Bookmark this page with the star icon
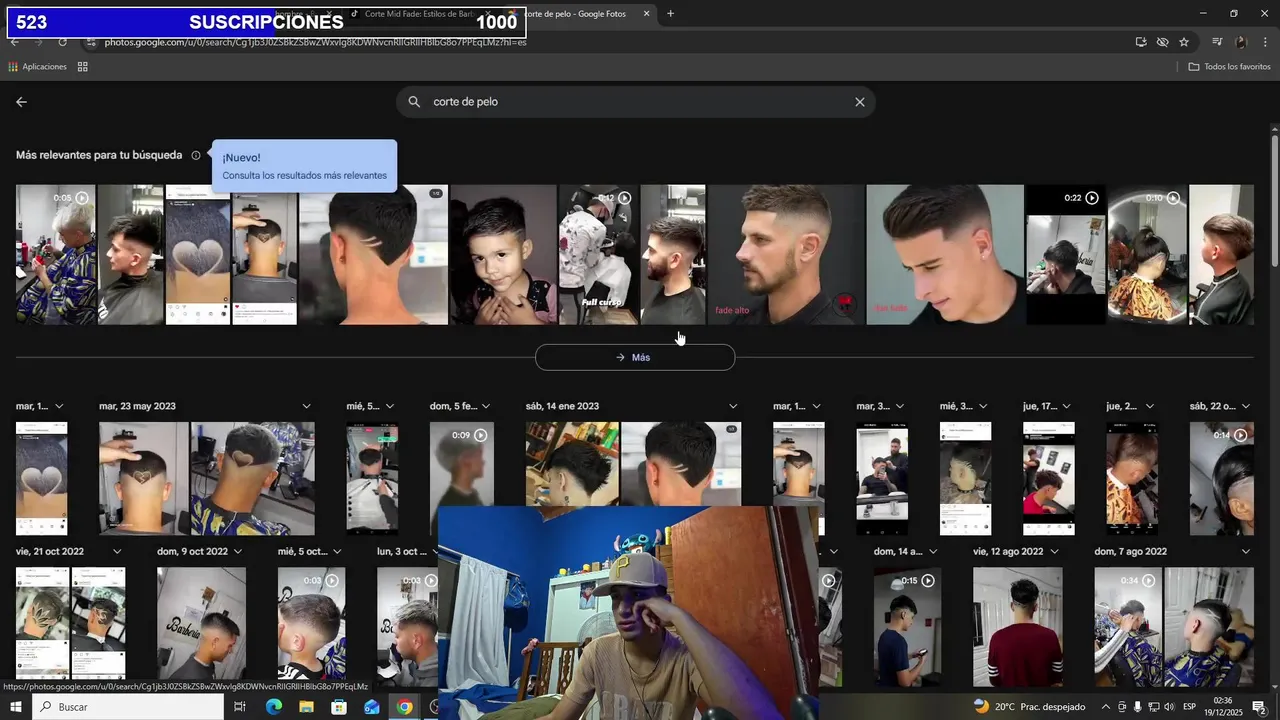The height and width of the screenshot is (720, 1280). (x=1184, y=42)
